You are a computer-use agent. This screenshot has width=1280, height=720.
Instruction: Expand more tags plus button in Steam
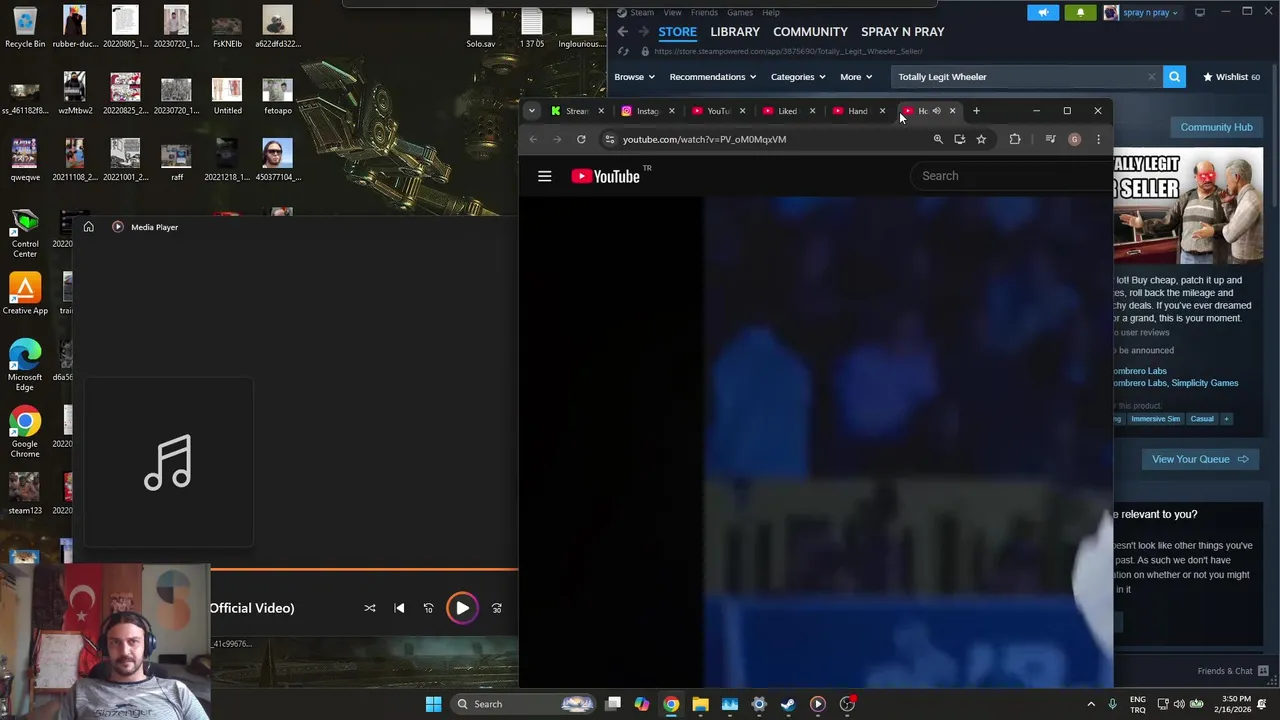[x=1226, y=419]
